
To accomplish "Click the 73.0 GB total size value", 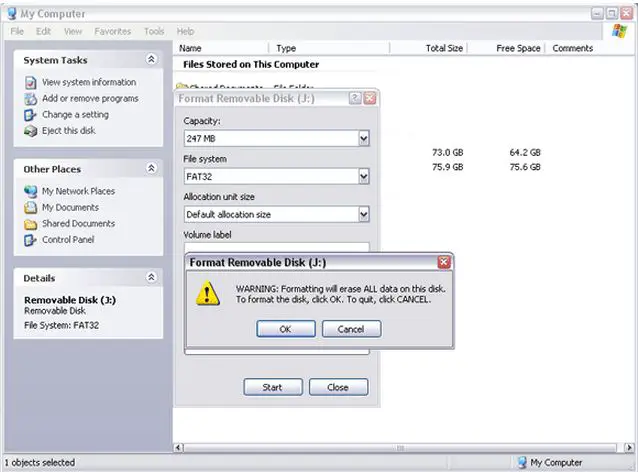I will click(448, 153).
